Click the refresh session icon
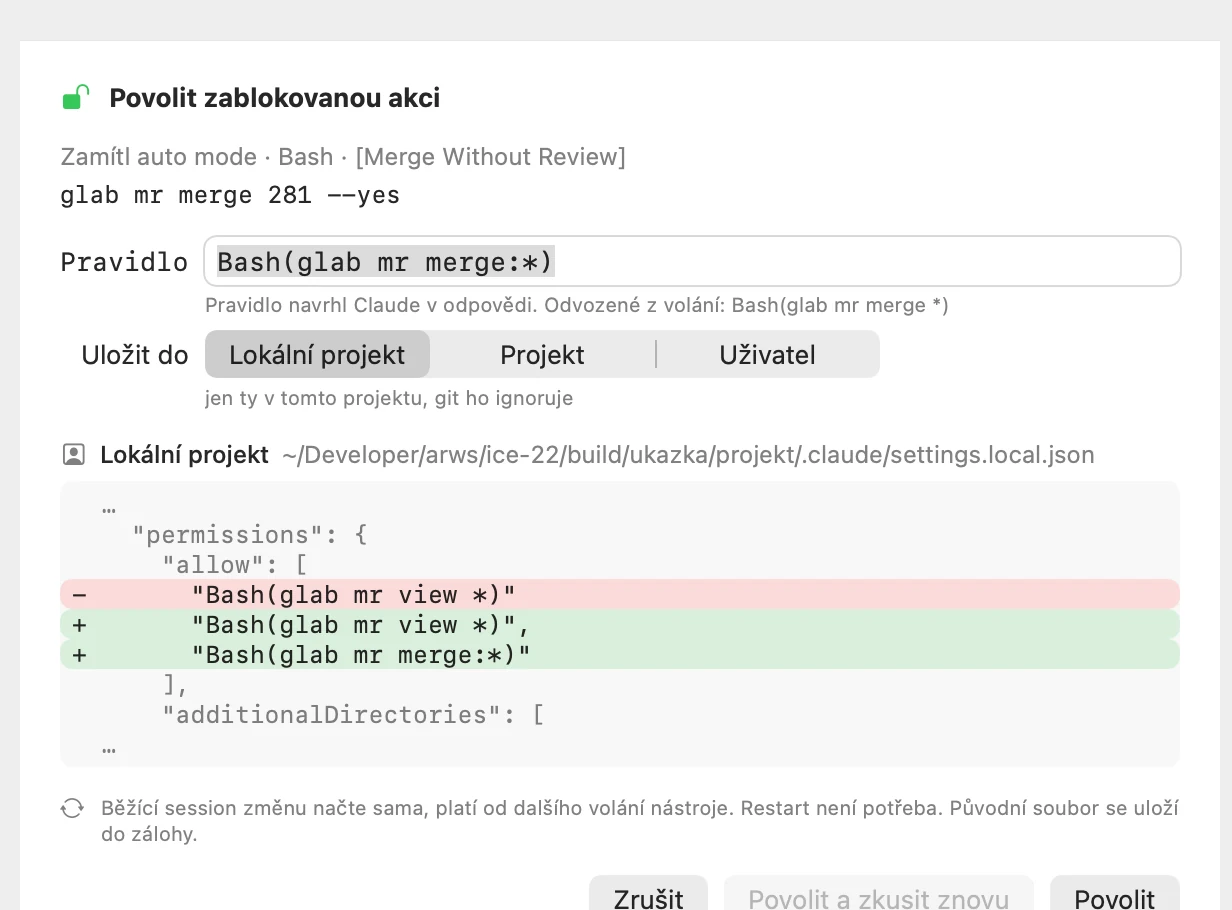 pos(72,808)
